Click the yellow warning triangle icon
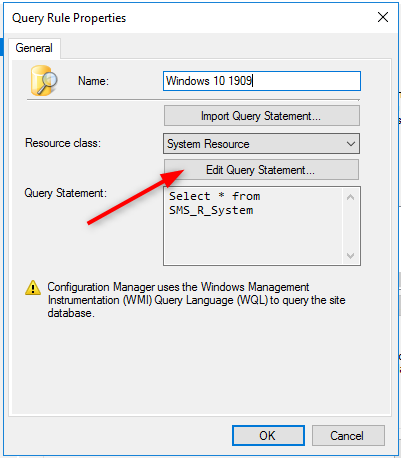The width and height of the screenshot is (401, 458). (x=33, y=288)
